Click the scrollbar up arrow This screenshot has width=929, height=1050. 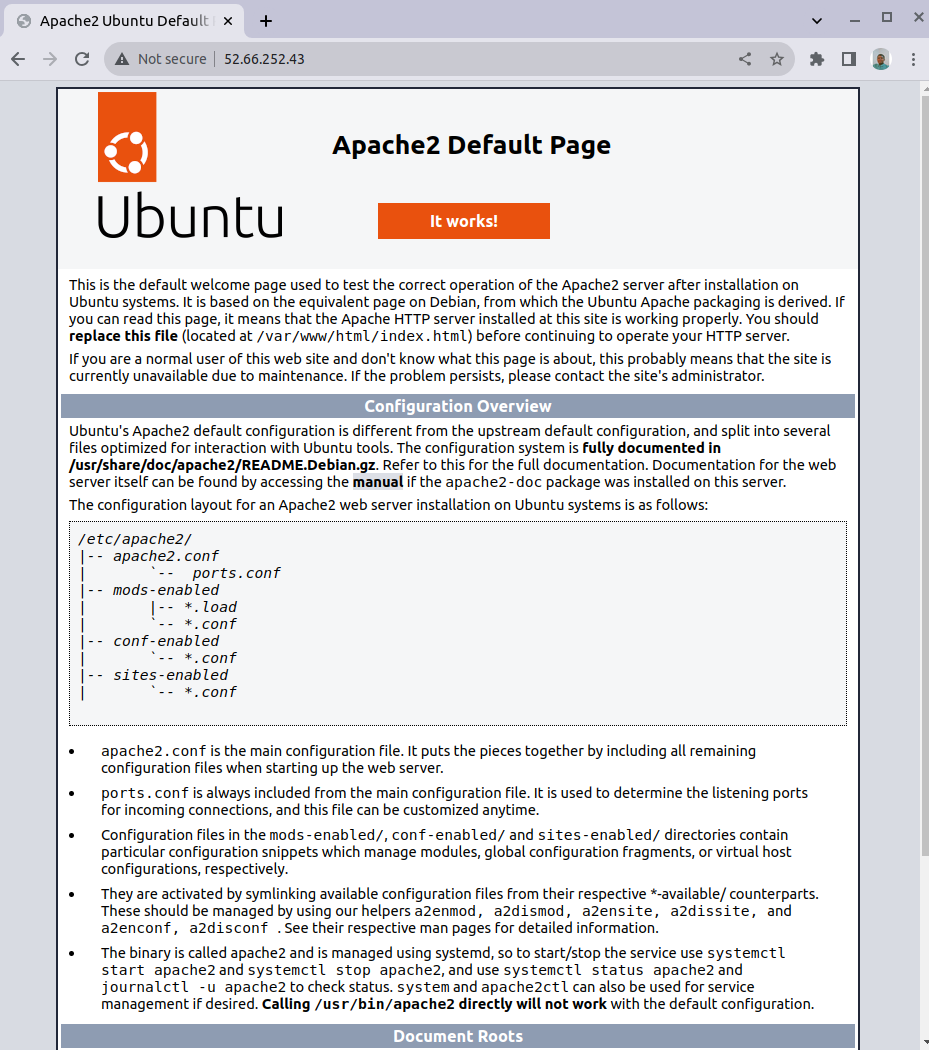[x=925, y=88]
